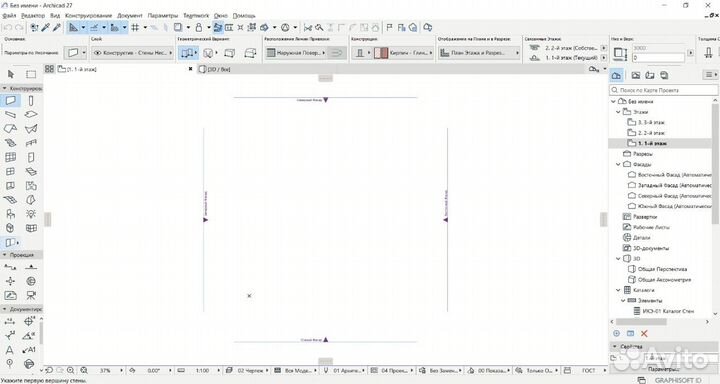The width and height of the screenshot is (720, 384).
Task: Select the Slab tool
Action: tap(31, 114)
